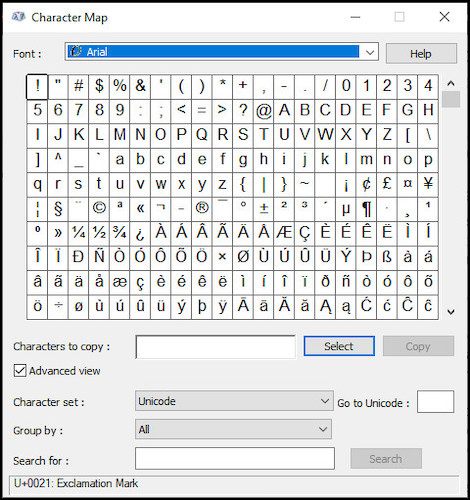Pick the German sharp ß character
Viewport: 470px width, 500px height.
click(x=387, y=257)
